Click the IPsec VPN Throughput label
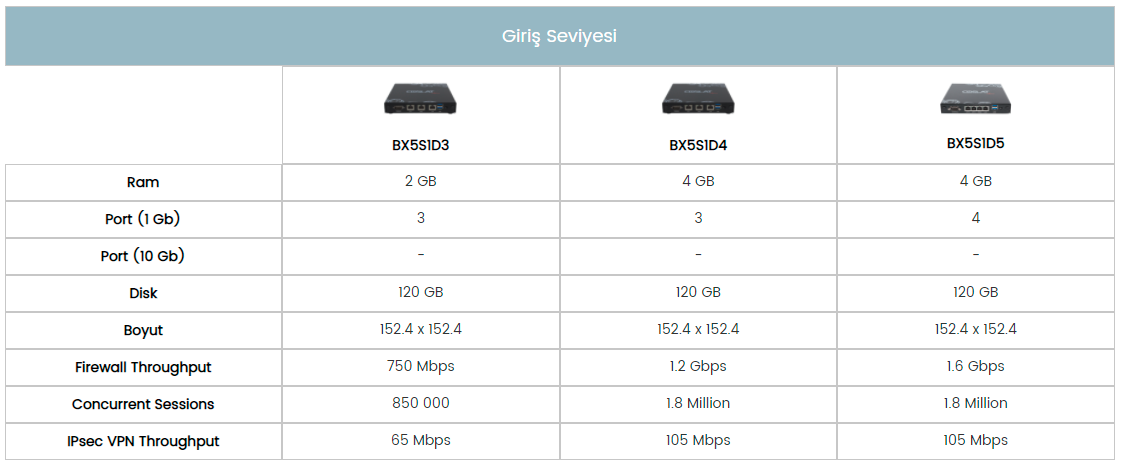This screenshot has width=1125, height=469. tap(143, 441)
